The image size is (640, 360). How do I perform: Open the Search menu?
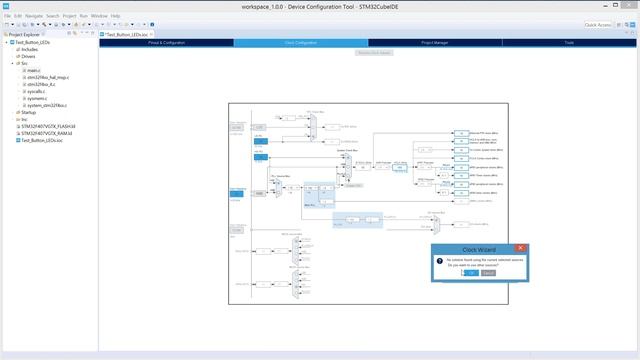53,16
